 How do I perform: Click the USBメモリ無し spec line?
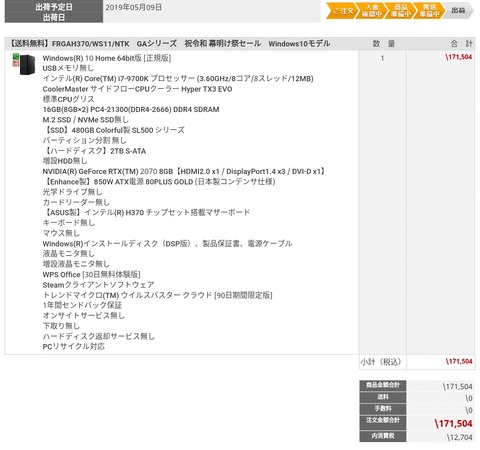pyautogui.click(x=68, y=68)
